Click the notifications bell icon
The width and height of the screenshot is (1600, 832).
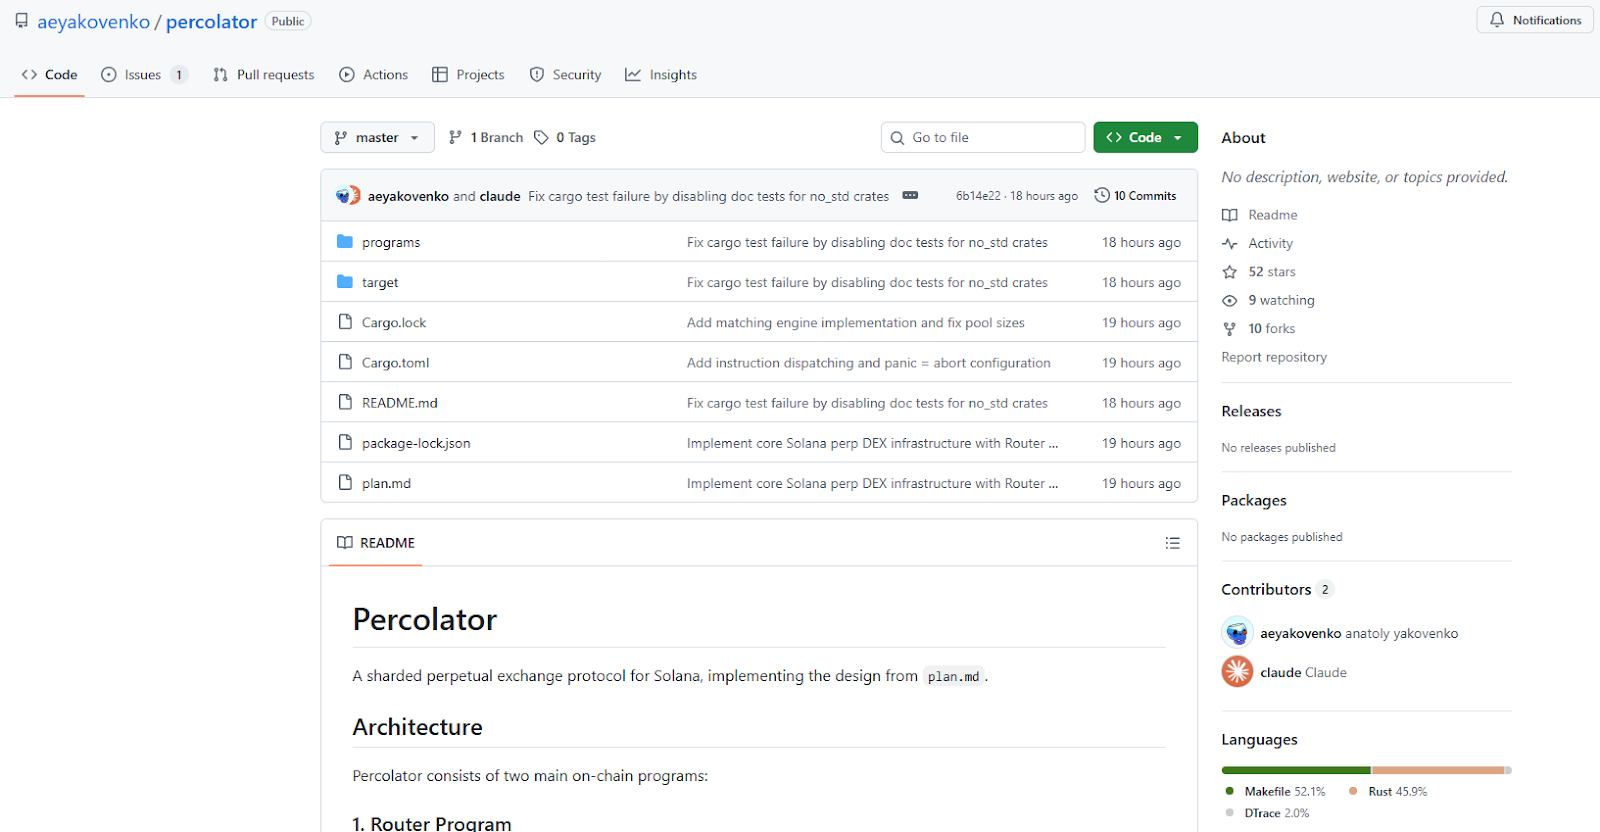1497,20
